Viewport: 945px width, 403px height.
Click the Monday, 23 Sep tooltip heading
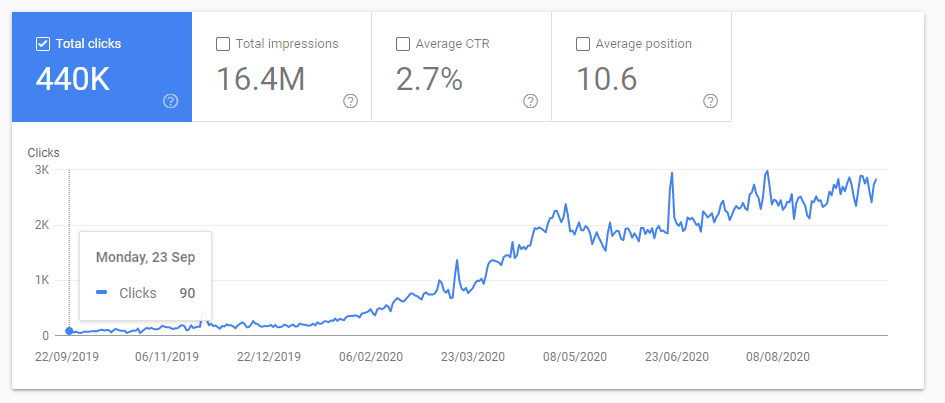(145, 257)
